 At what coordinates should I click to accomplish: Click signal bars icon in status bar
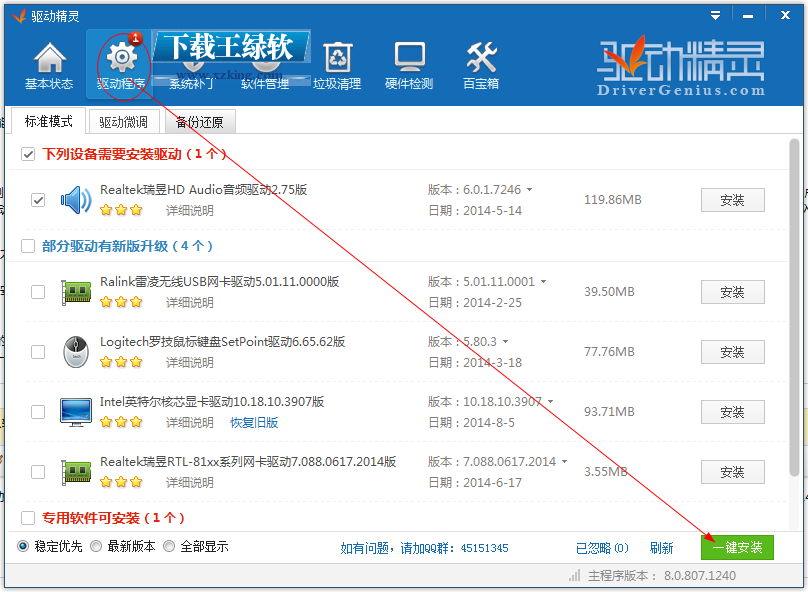pyautogui.click(x=575, y=576)
